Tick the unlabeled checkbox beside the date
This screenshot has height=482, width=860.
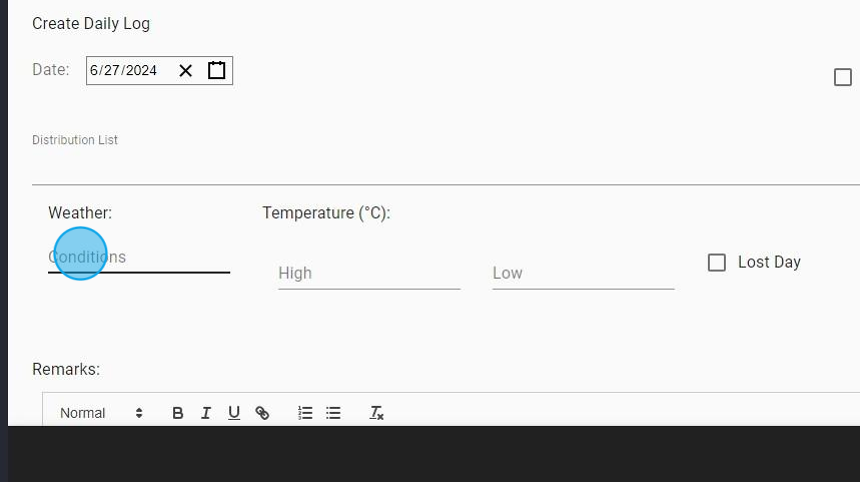click(843, 77)
